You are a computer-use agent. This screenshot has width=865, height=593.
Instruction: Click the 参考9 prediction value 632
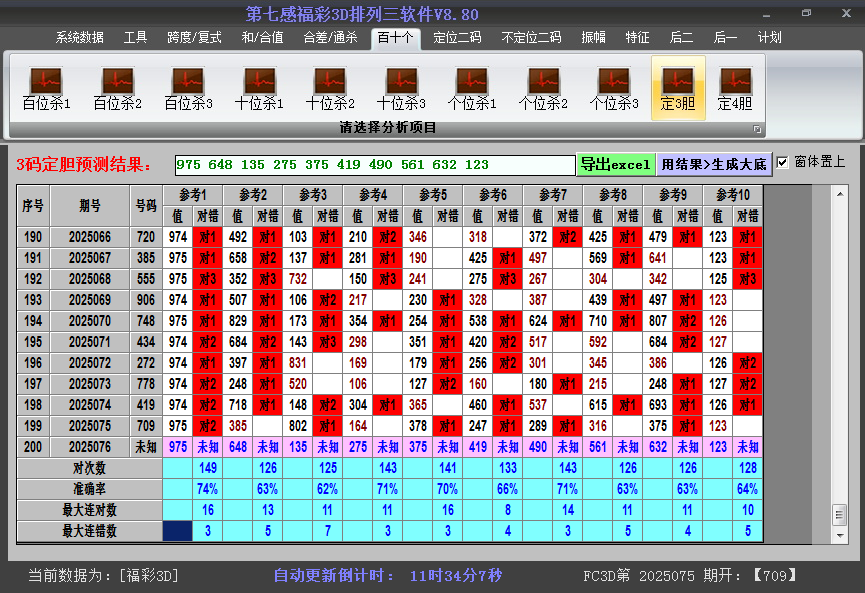(658, 447)
